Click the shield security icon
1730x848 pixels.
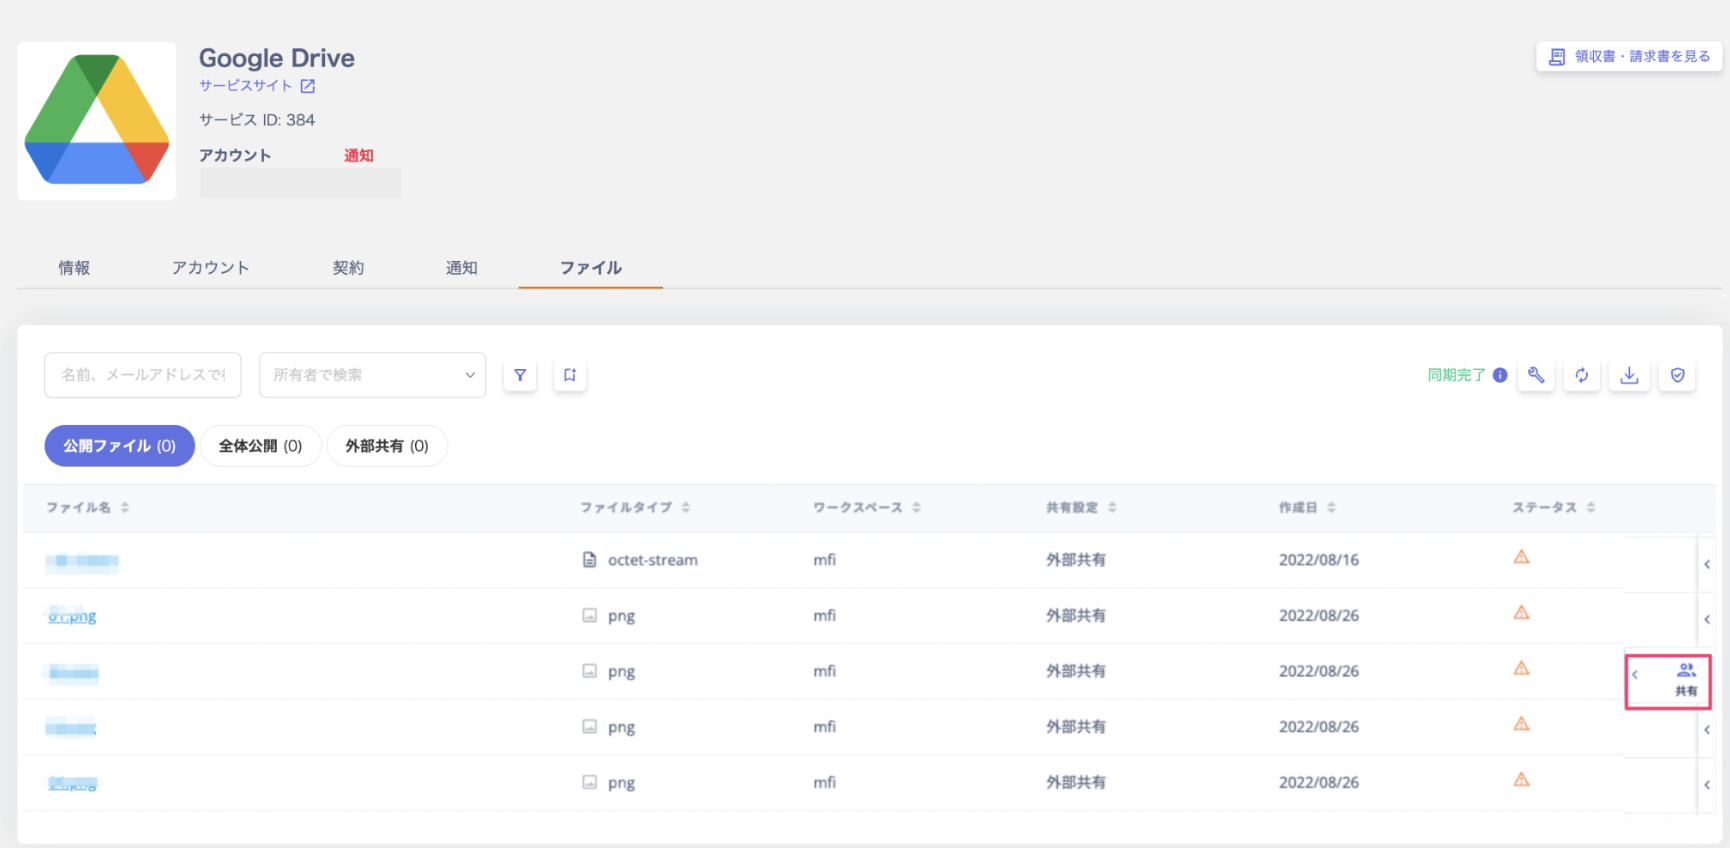[1678, 376]
